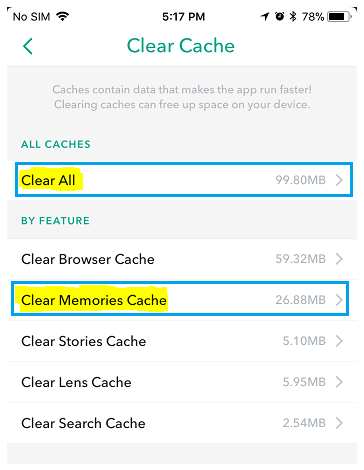The image size is (364, 470).
Task: Tap chevron on Clear Lens Cache row
Action: point(339,382)
